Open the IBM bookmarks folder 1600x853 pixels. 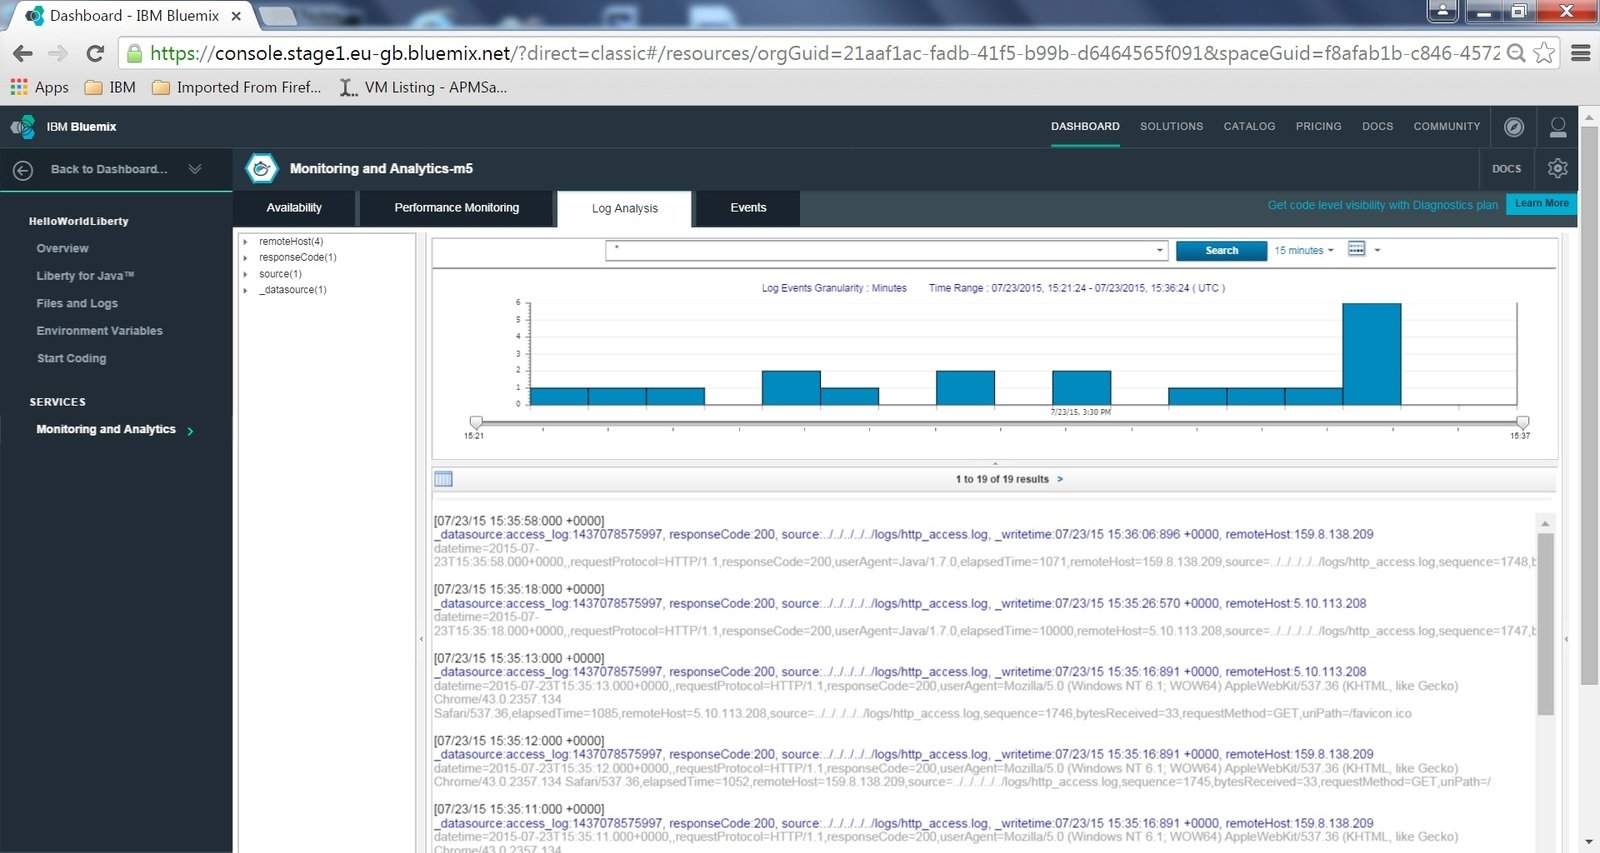click(110, 87)
